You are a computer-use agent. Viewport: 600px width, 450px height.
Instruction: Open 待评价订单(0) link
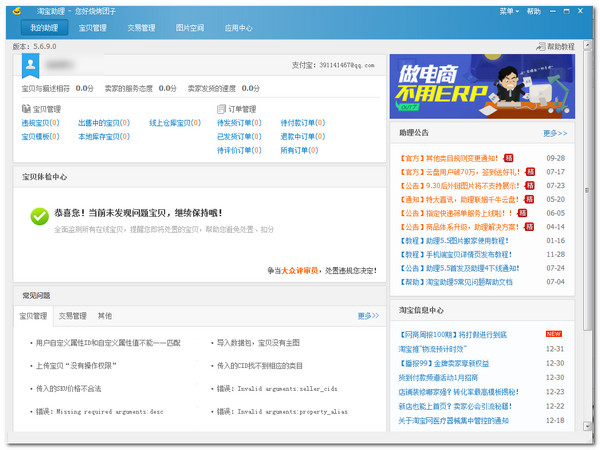tap(239, 150)
